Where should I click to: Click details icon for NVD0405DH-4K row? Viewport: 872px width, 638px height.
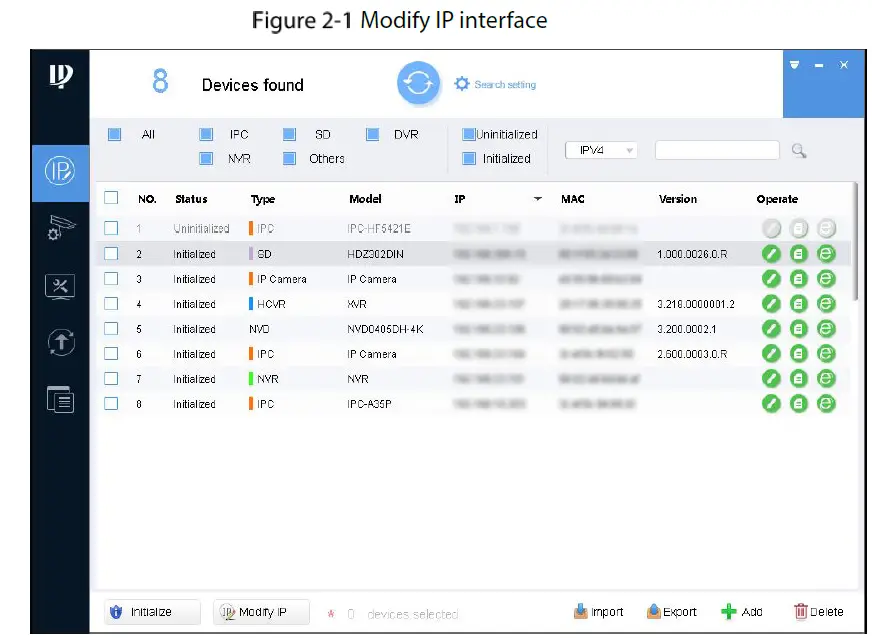coord(799,329)
